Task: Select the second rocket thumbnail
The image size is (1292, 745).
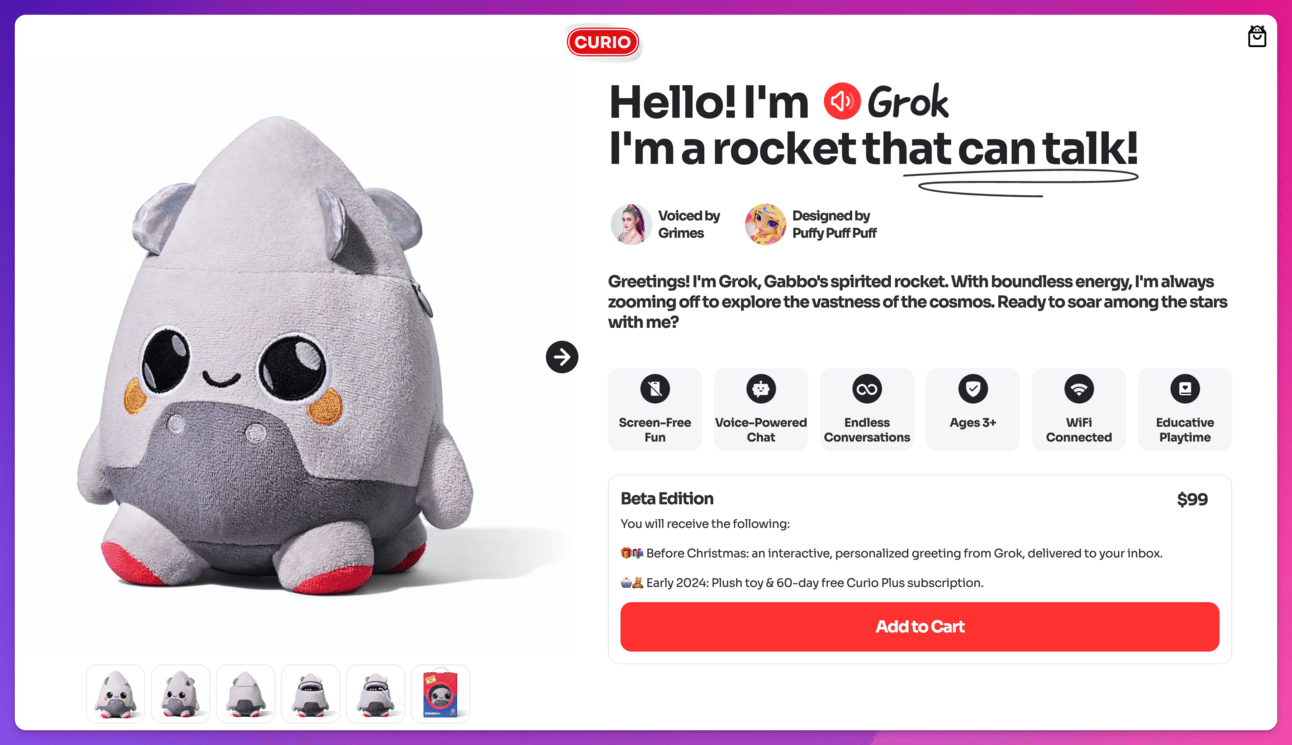Action: pos(181,693)
